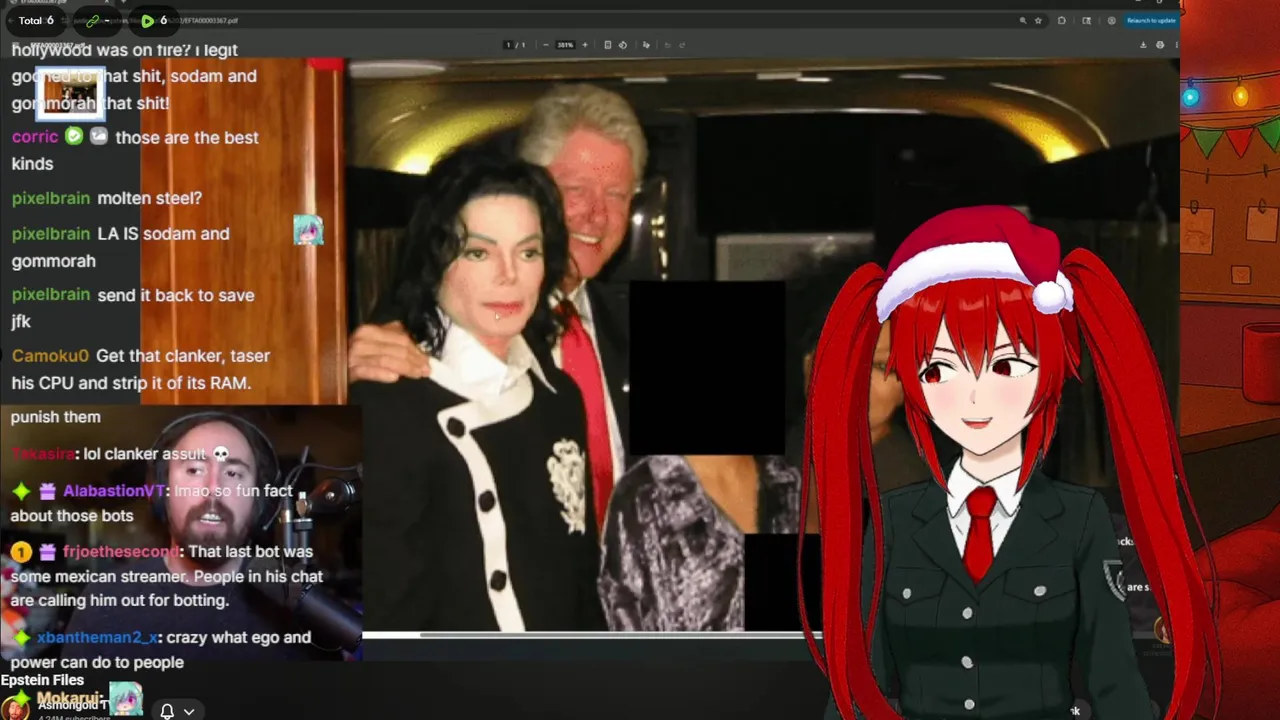Open the PDF viewer more-actions menu

(1177, 45)
